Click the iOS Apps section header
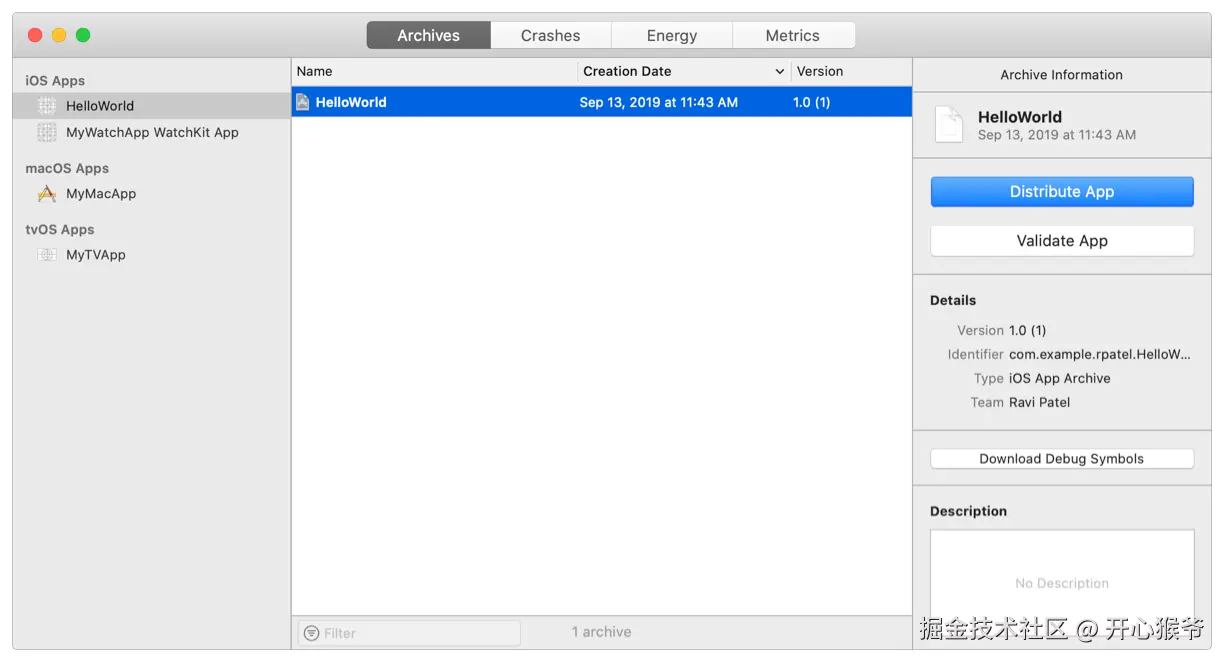The width and height of the screenshot is (1224, 662). [x=55, y=81]
